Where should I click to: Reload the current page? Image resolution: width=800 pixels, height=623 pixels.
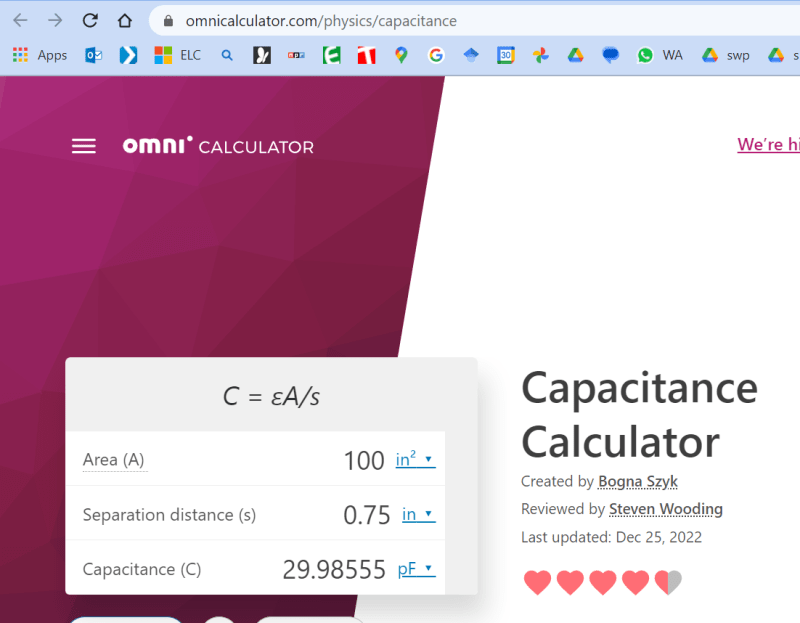click(90, 20)
